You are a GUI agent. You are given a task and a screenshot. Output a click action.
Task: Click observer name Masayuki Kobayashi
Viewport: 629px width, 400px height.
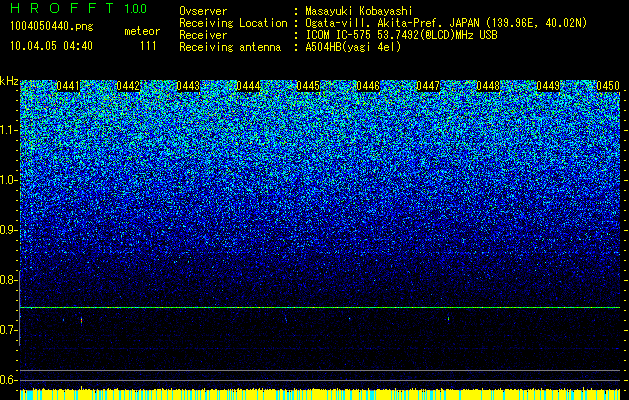click(359, 11)
